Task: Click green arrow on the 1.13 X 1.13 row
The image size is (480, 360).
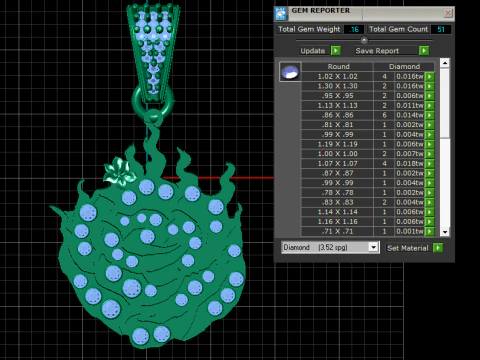Action: point(430,105)
